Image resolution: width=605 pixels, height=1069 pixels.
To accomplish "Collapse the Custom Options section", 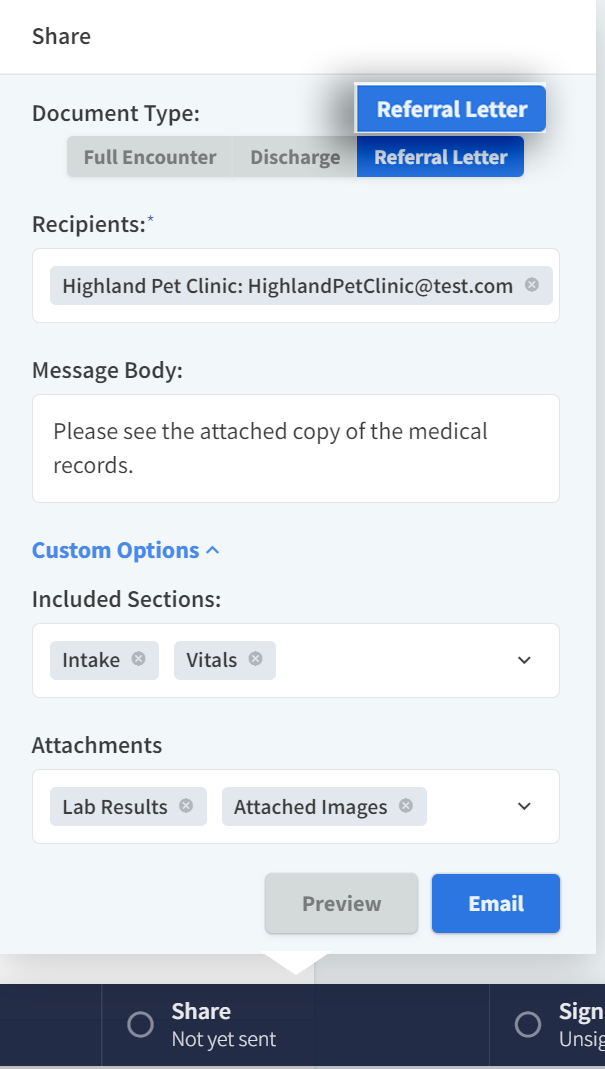I will (x=125, y=550).
